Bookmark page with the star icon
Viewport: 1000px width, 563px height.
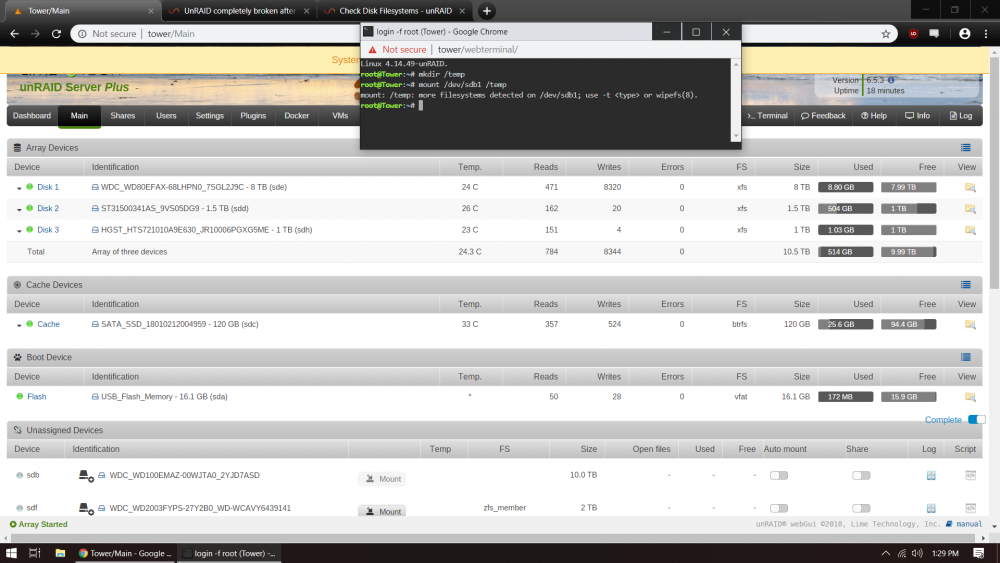(x=885, y=34)
